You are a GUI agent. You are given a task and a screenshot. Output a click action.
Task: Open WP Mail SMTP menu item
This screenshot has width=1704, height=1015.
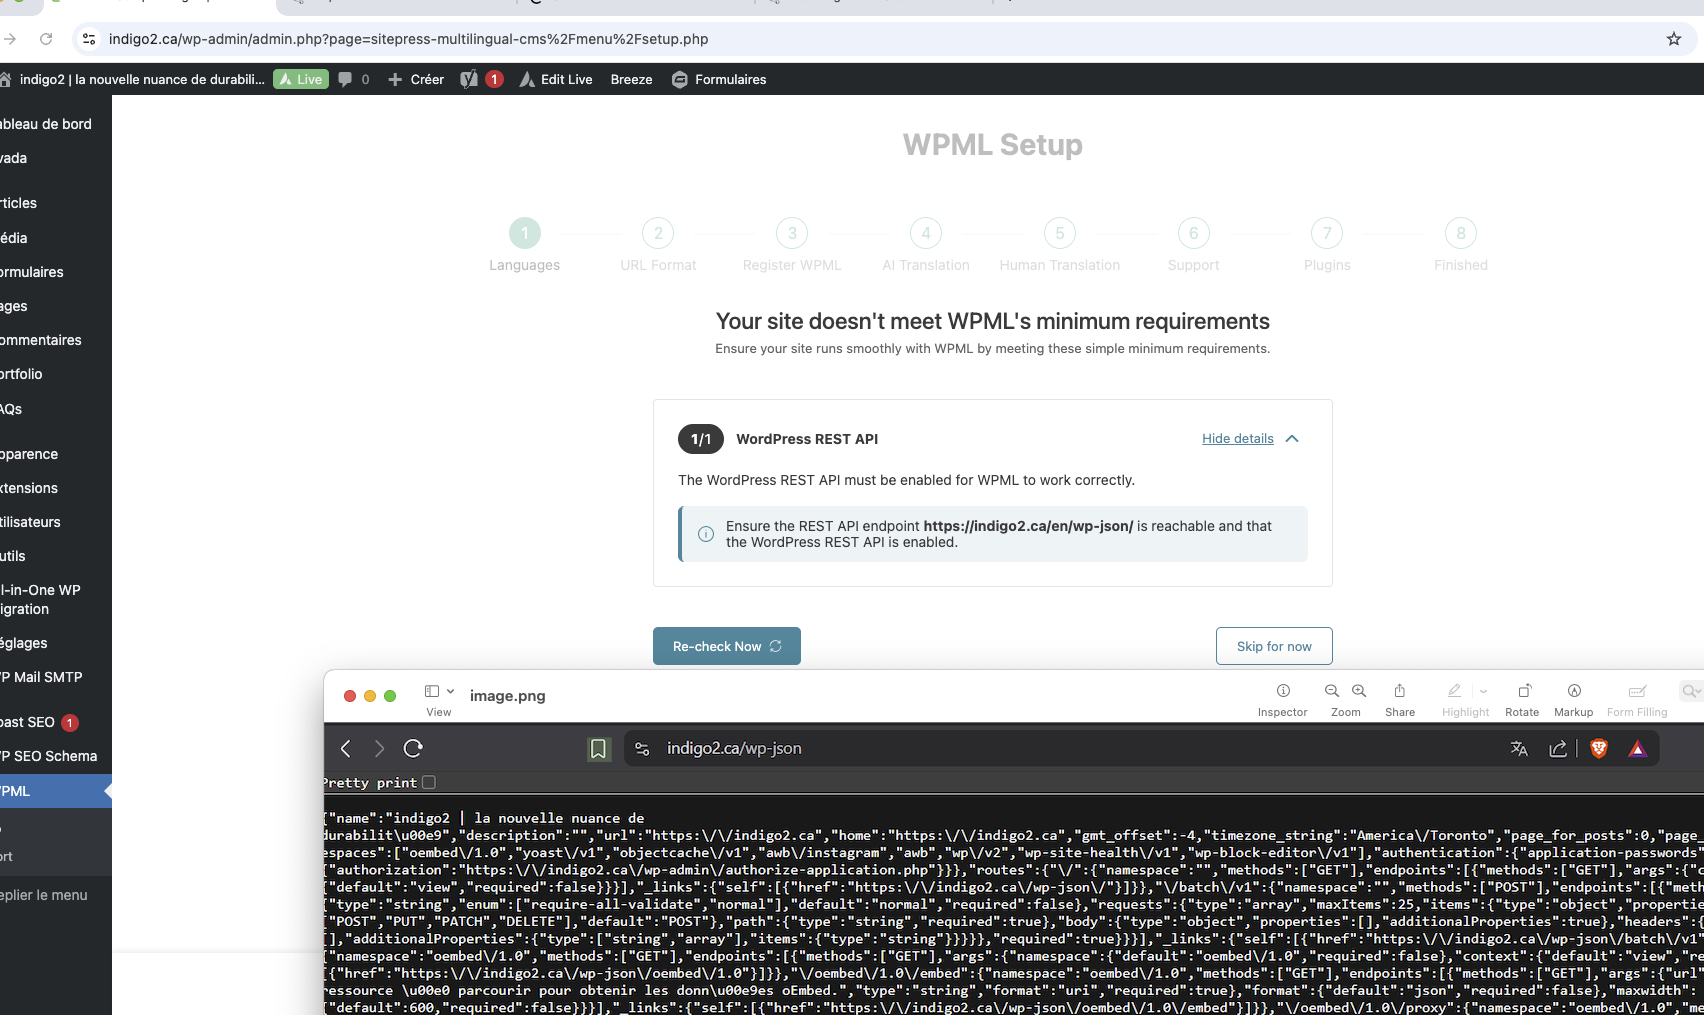[42, 677]
